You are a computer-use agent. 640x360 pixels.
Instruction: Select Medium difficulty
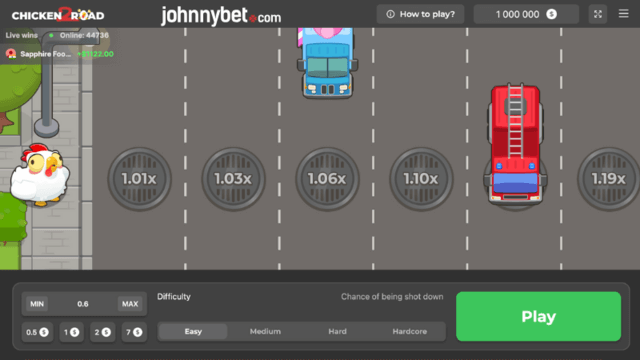tap(265, 331)
